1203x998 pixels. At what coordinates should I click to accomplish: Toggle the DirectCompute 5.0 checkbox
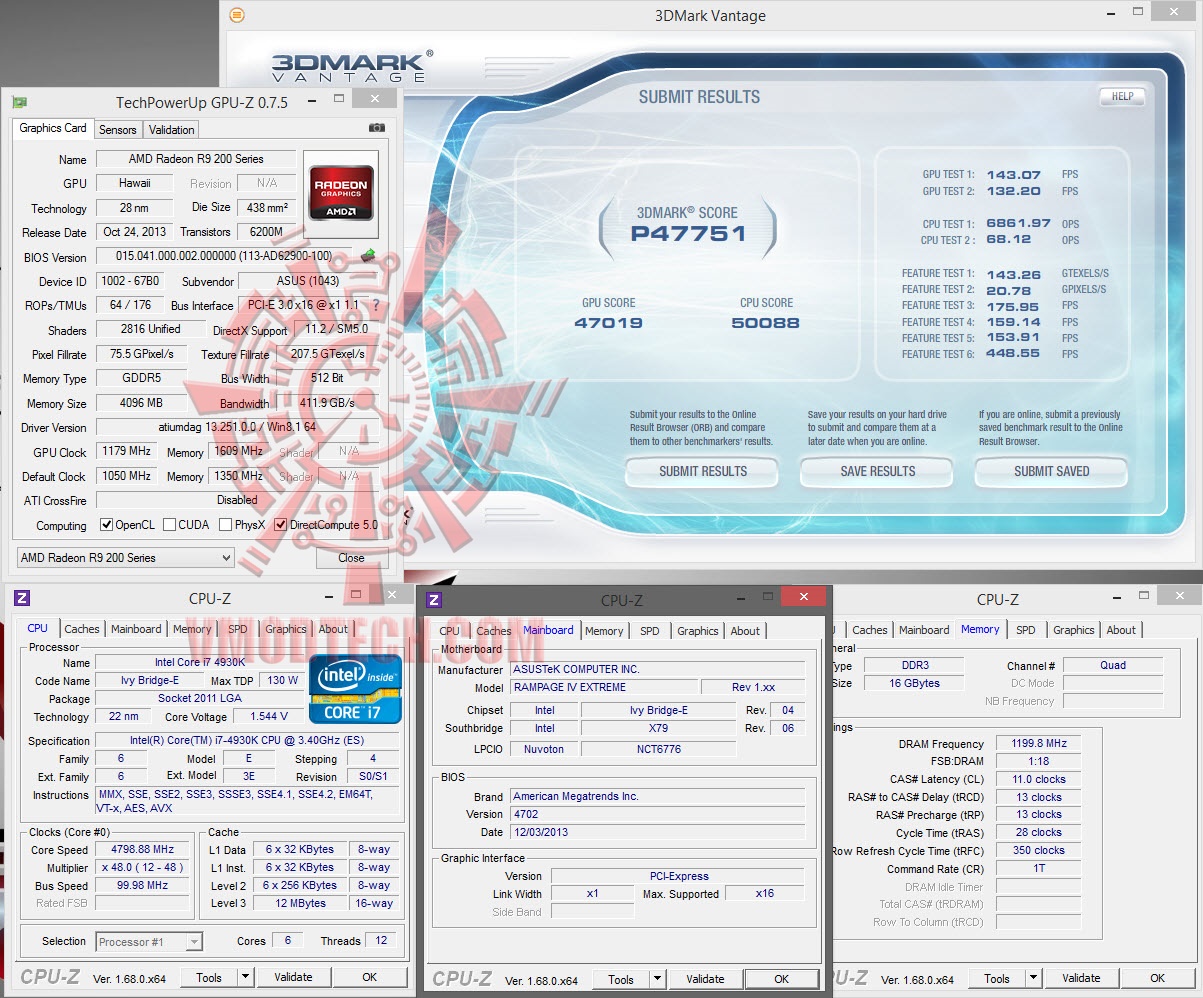pyautogui.click(x=281, y=525)
